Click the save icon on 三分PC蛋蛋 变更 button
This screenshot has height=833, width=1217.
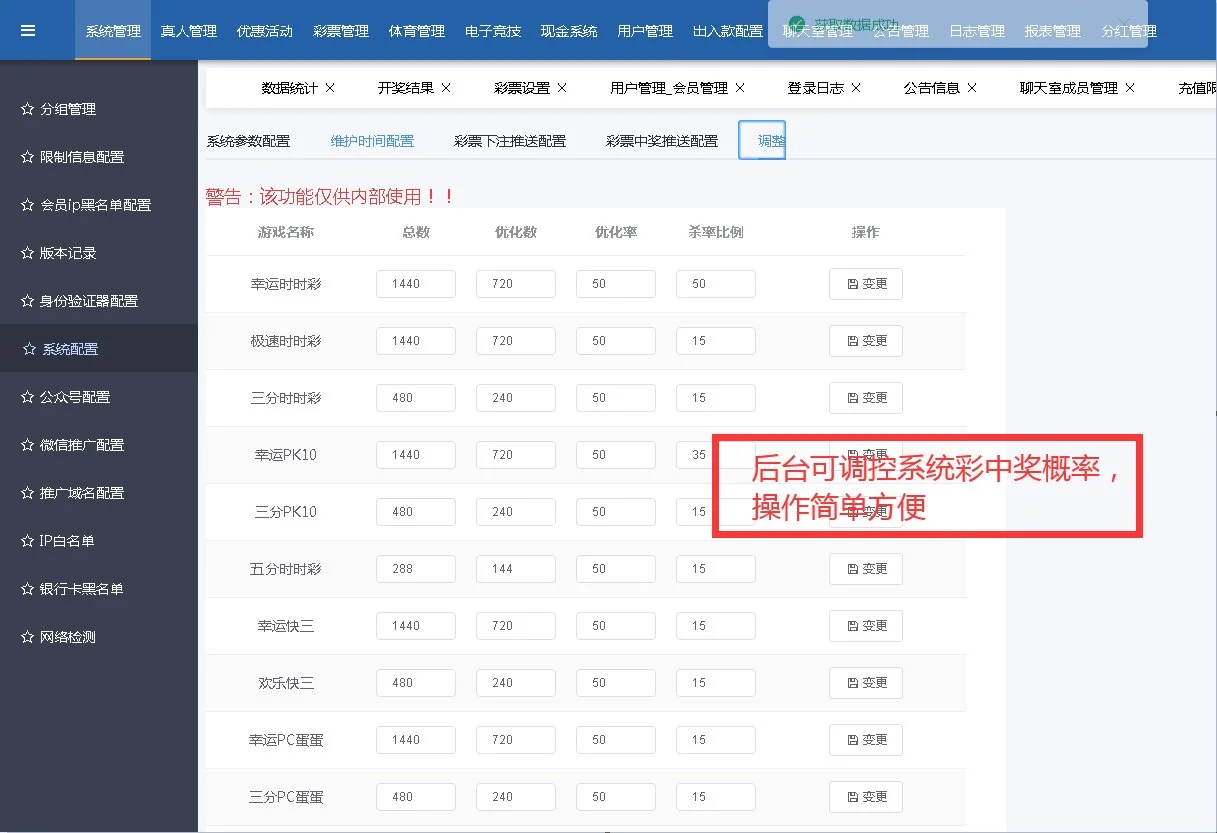point(852,797)
